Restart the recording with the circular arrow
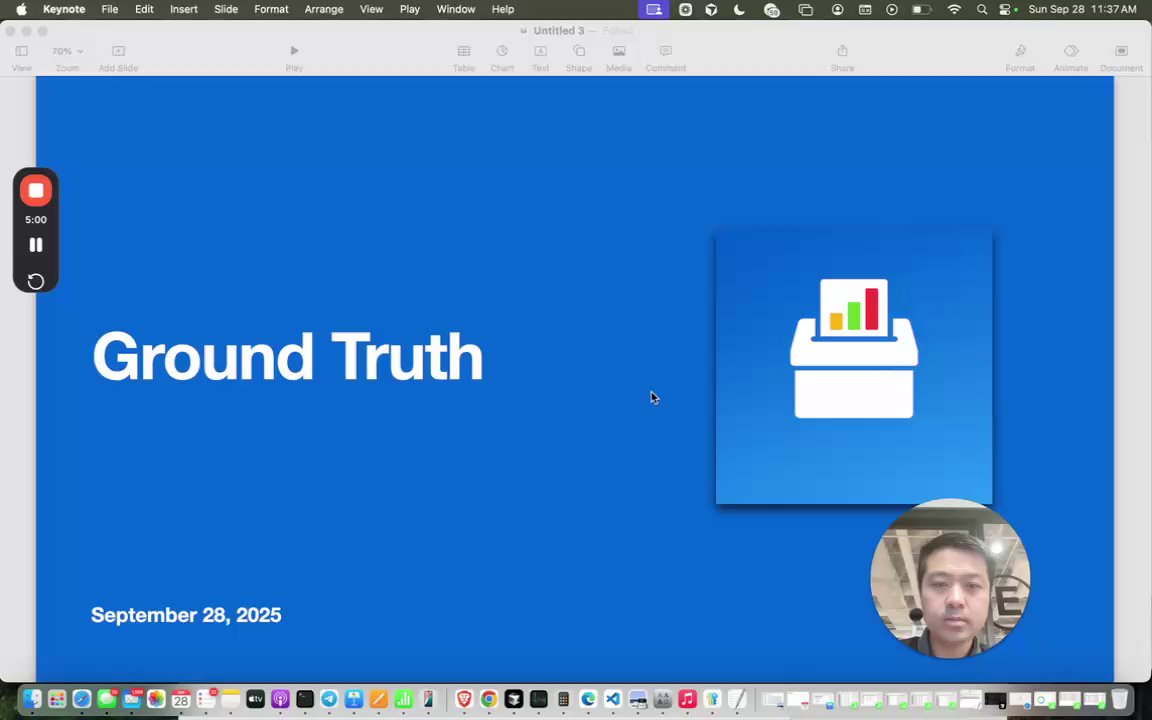The width and height of the screenshot is (1152, 720). tap(35, 281)
